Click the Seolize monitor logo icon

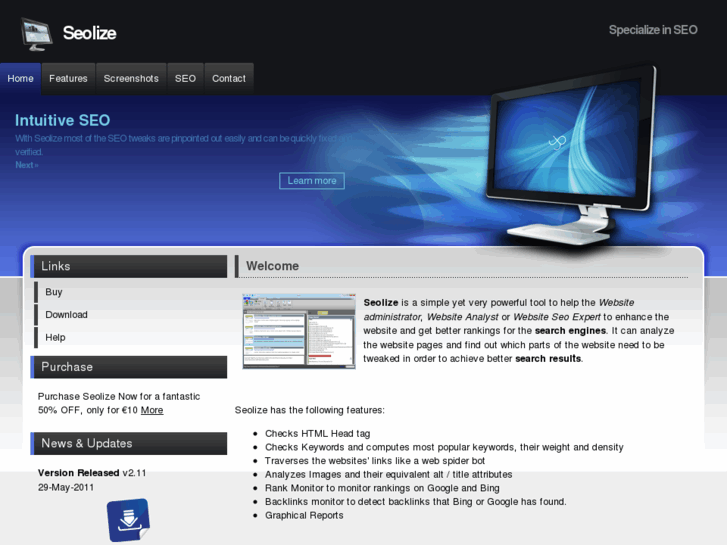37,34
